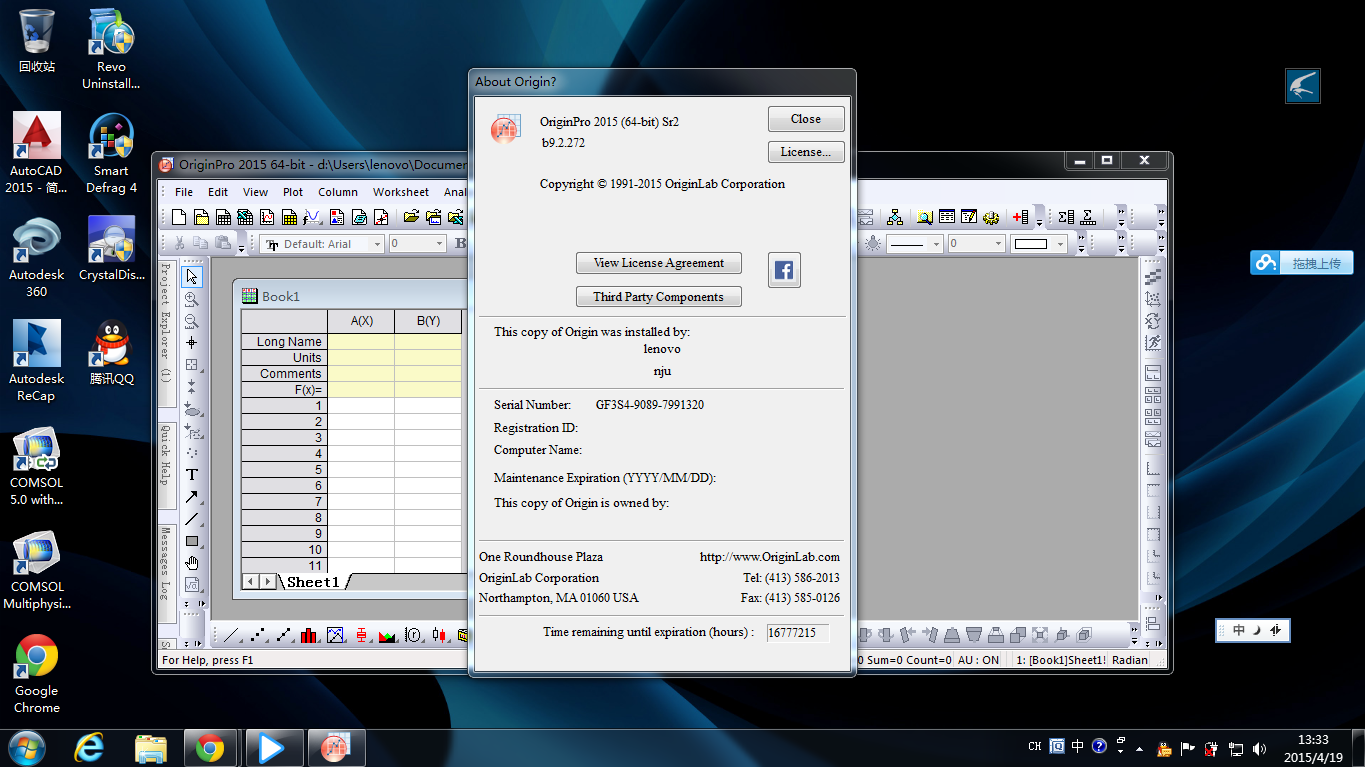Viewport: 1365px width, 767px height.
Task: Select the Zoom In tool
Action: pos(192,299)
